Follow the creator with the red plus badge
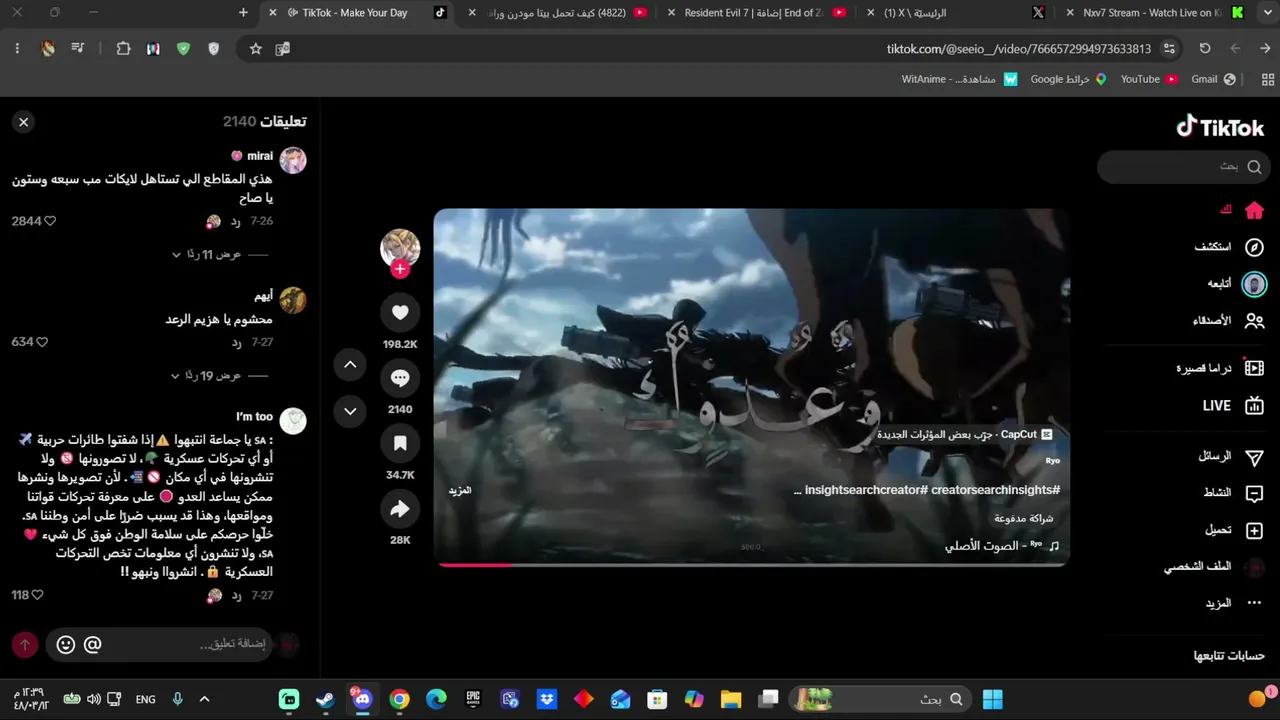 [400, 269]
